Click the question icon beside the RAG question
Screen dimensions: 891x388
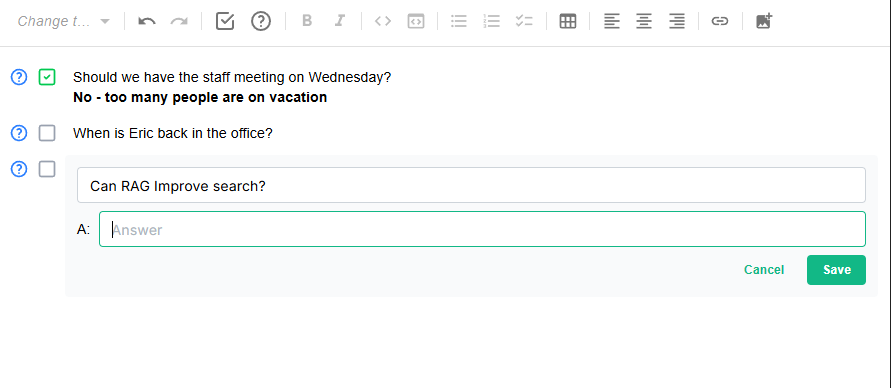click(x=19, y=169)
